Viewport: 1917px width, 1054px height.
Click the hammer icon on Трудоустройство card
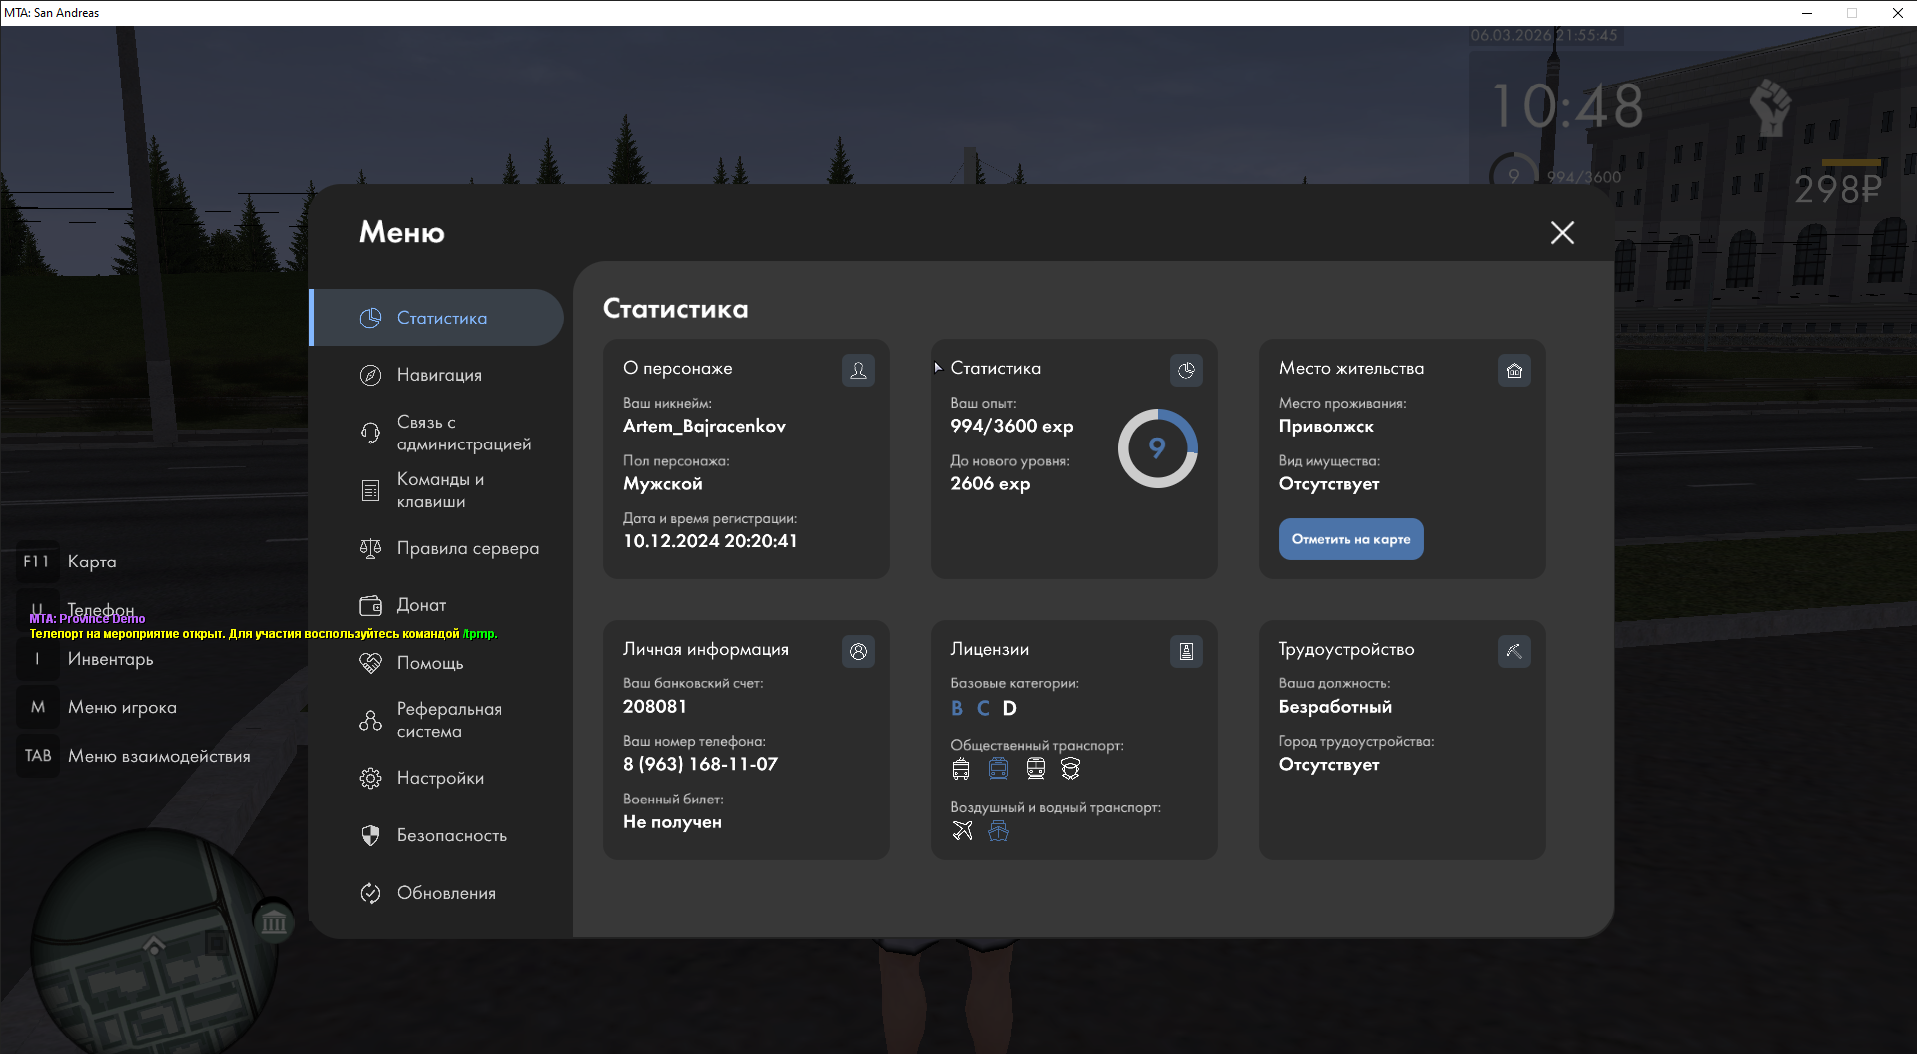1514,652
